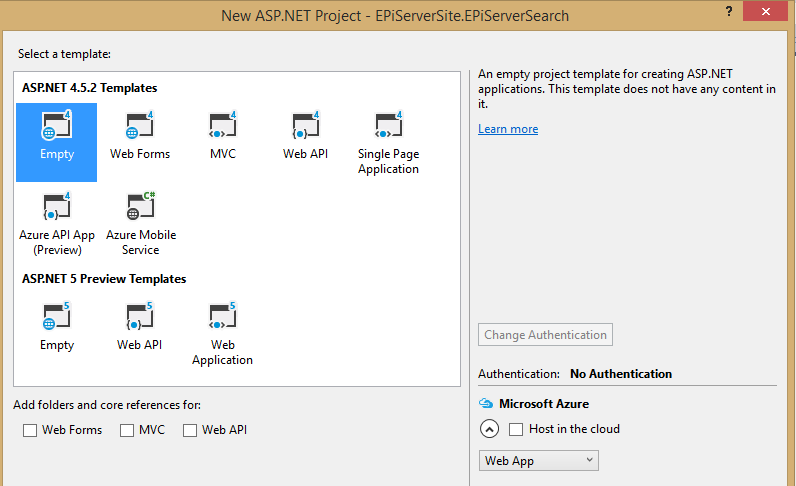Open dialog help with question mark
The image size is (796, 486).
(729, 11)
